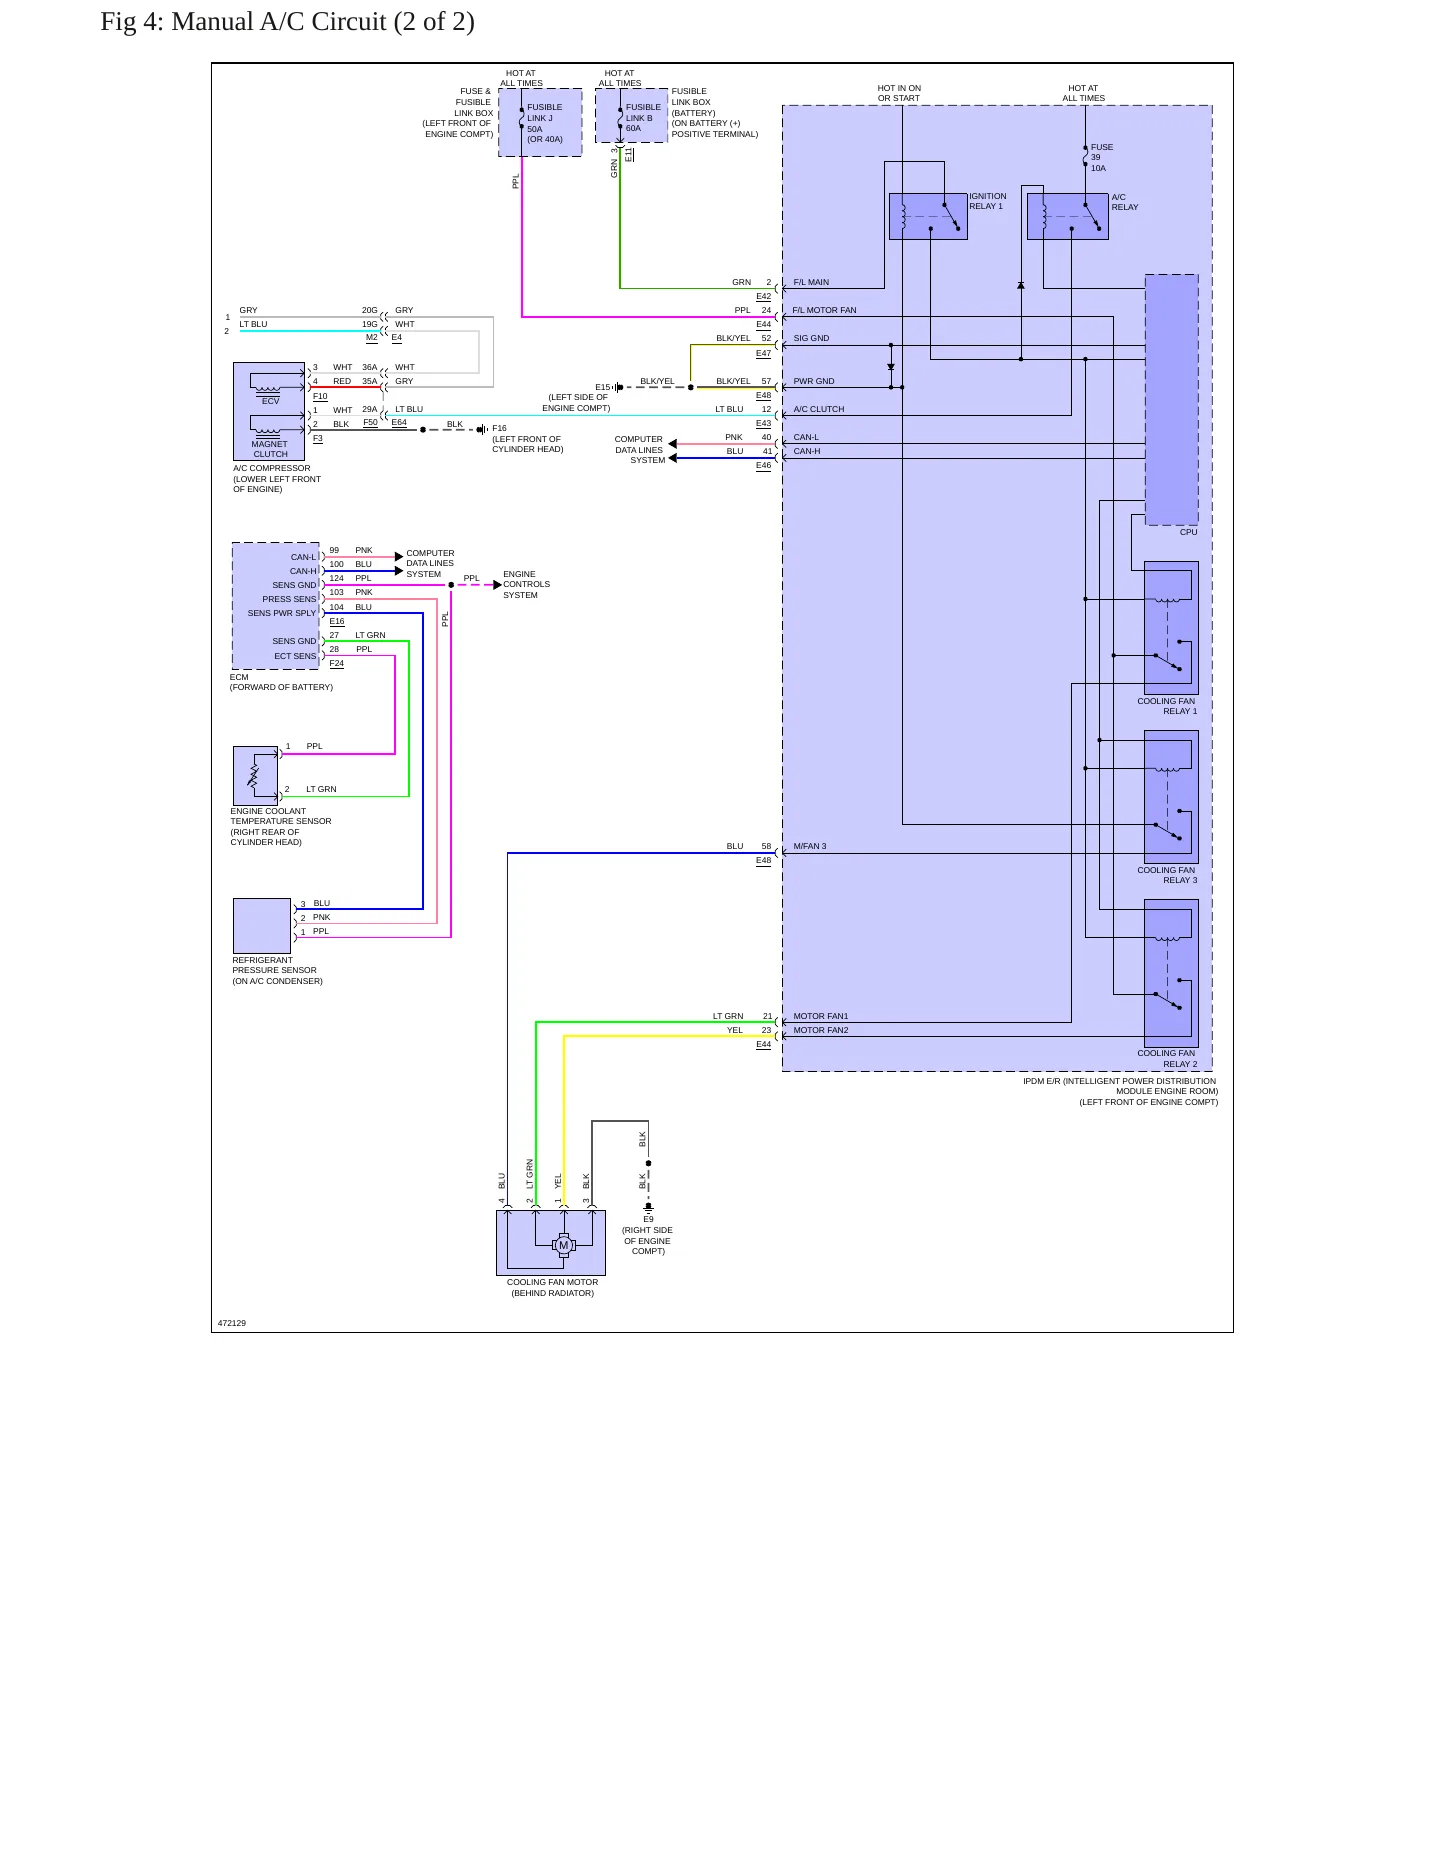This screenshot has height=1870, width=1445.
Task: Click the "COOLING FAN MOTOR" caption
Action: pos(552,1282)
